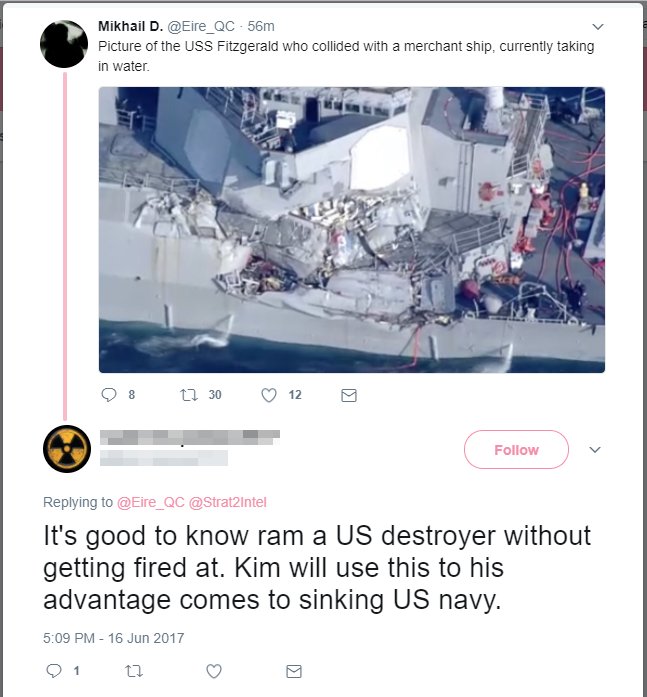Screen dimensions: 647x697
Task: Open the @Eire_QC link in Replying to
Action: [x=151, y=502]
